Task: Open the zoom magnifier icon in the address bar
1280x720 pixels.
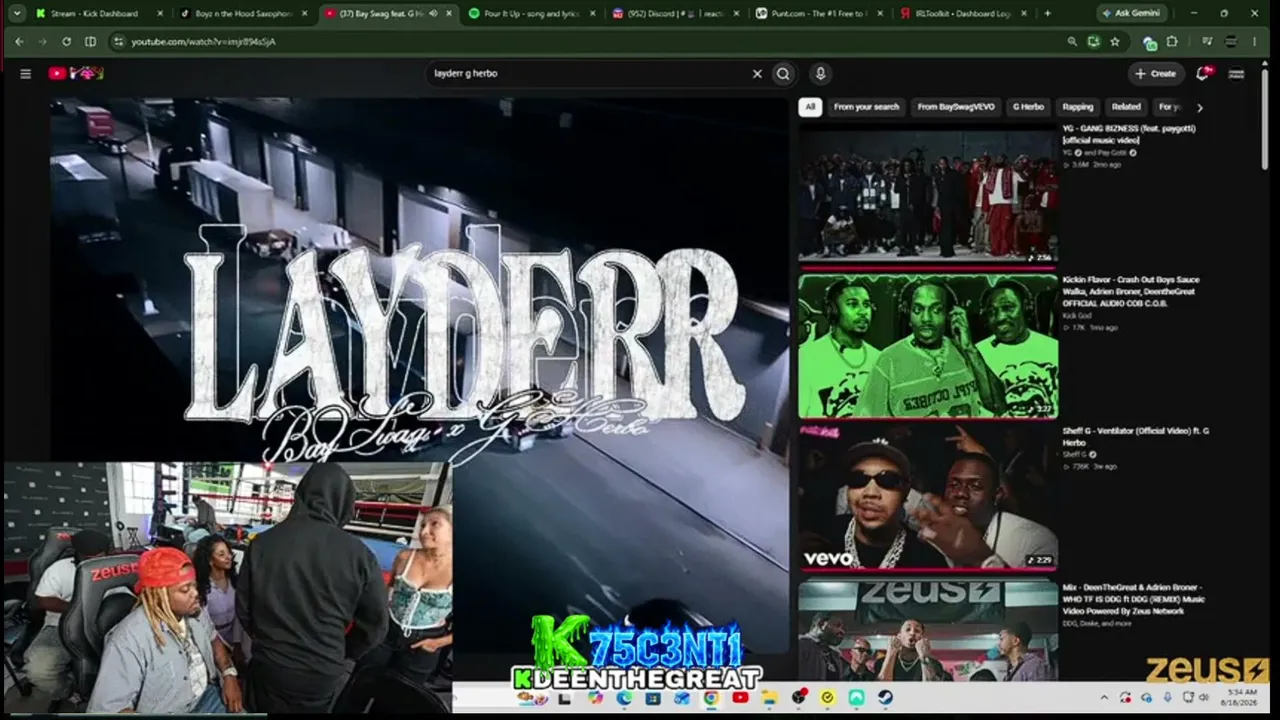Action: tap(1072, 41)
